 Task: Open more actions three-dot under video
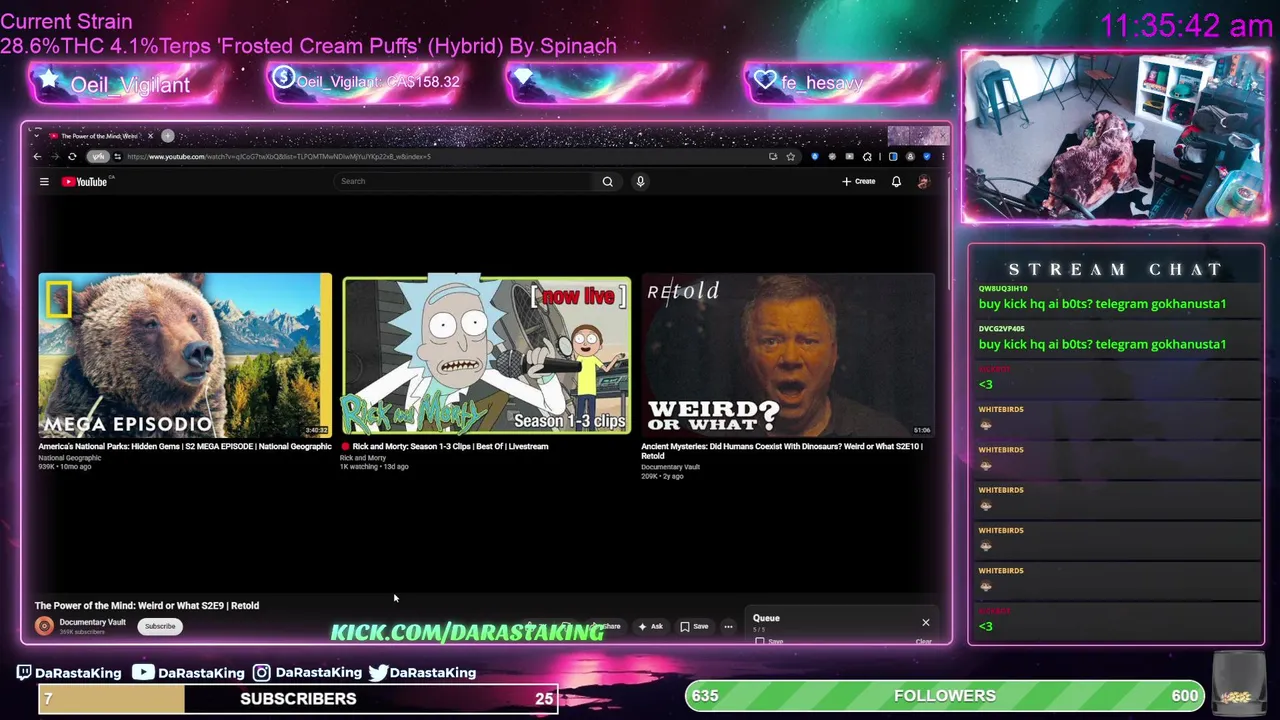click(728, 626)
